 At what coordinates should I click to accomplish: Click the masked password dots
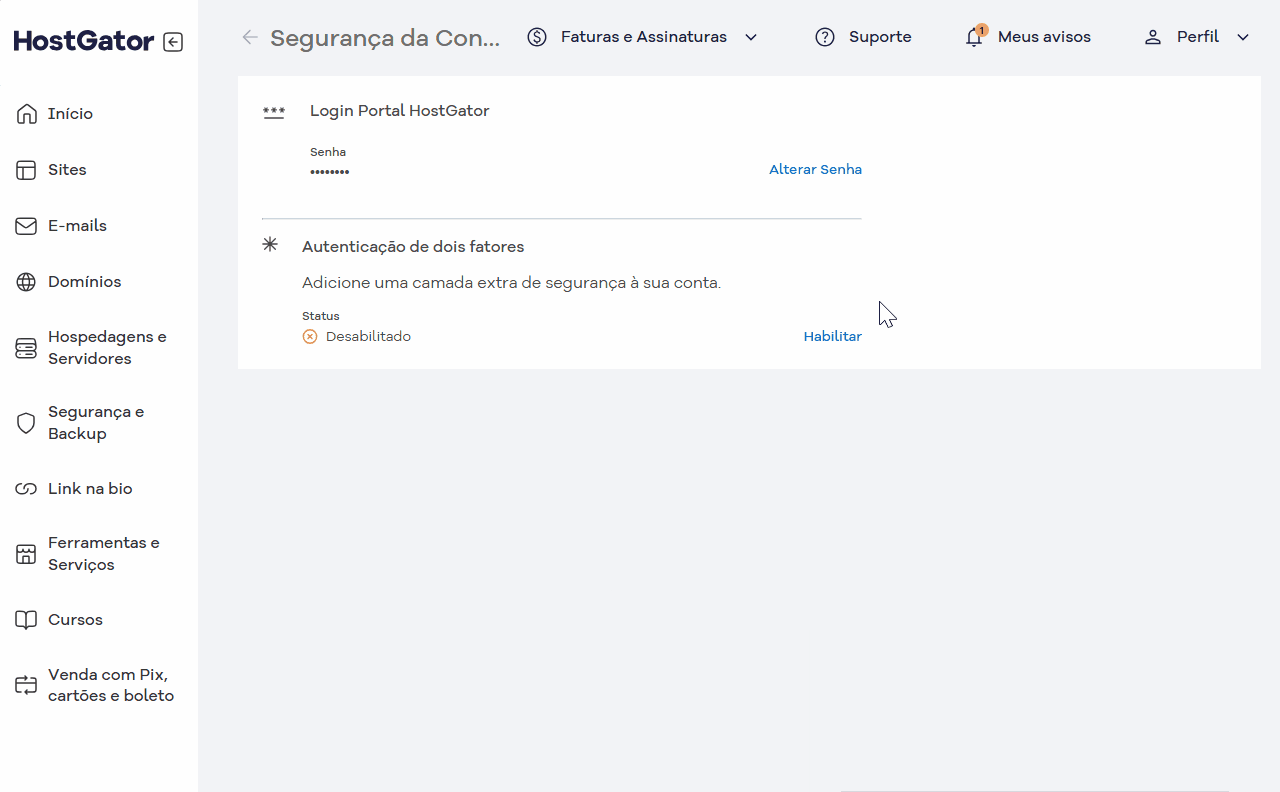click(x=329, y=173)
